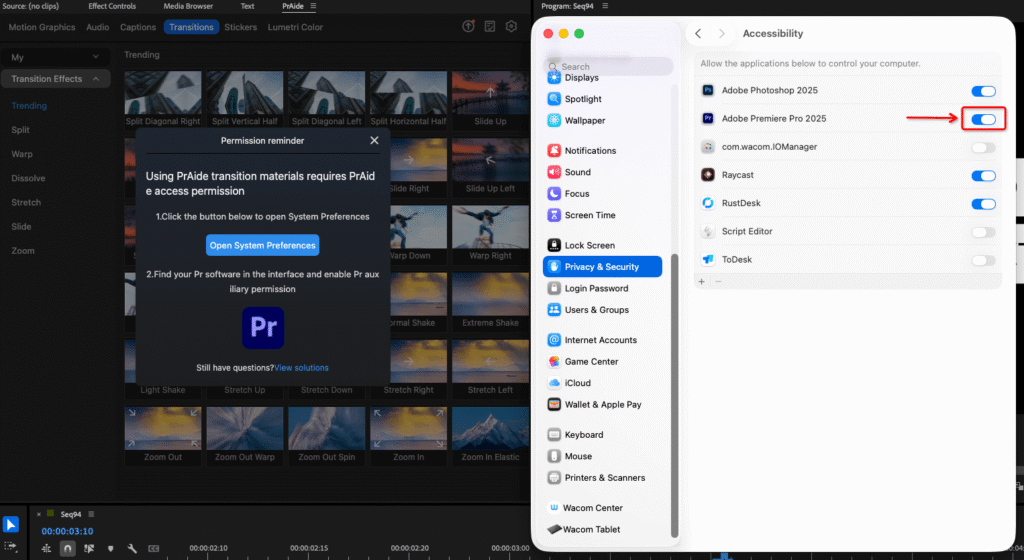Screen dimensions: 1024x560
Task: Click the System Settings search field
Action: 609,65
